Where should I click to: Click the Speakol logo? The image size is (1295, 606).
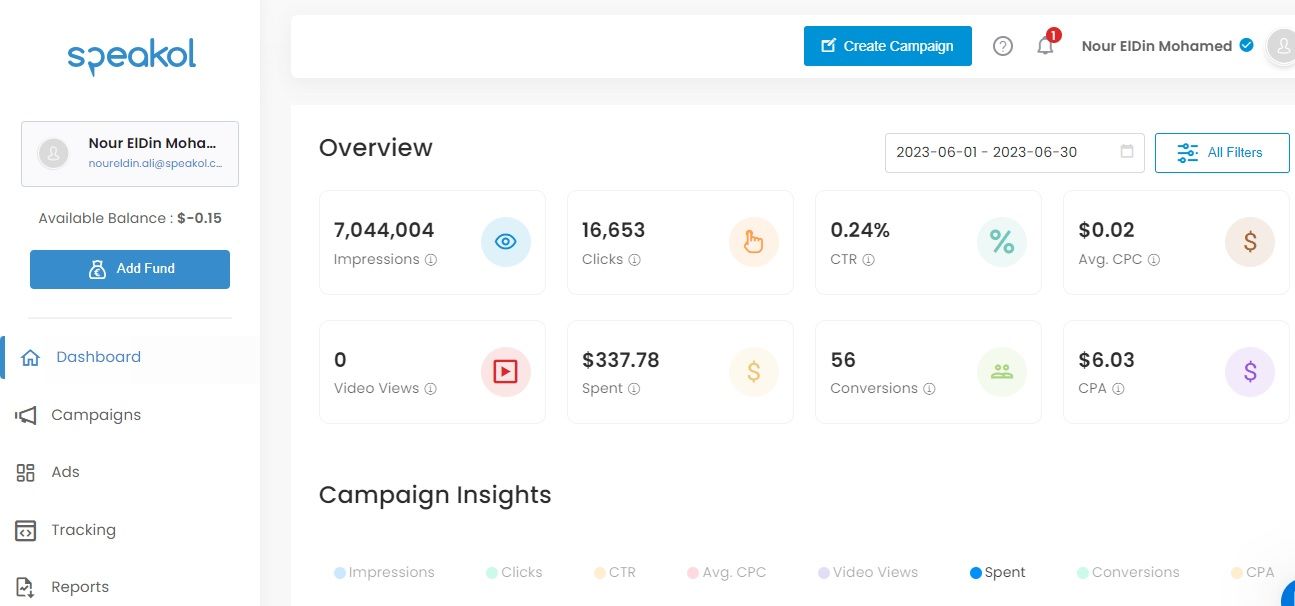point(130,56)
